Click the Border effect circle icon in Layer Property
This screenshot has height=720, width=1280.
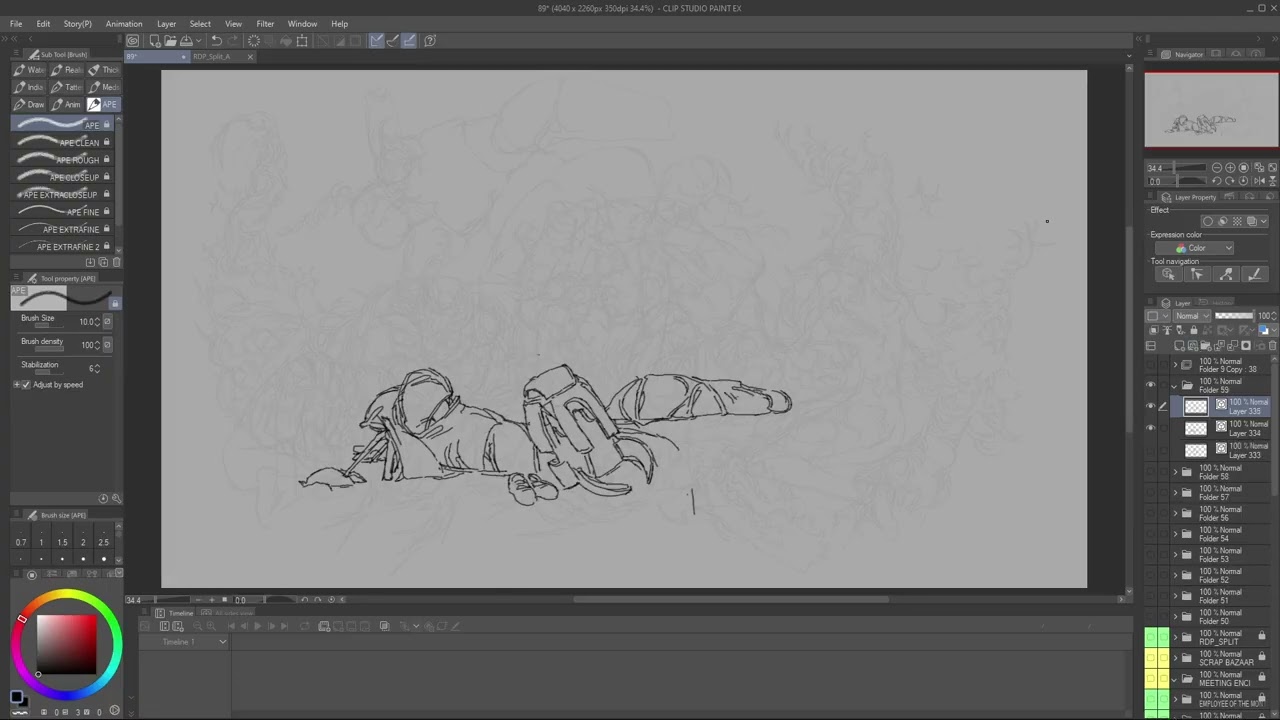click(1207, 221)
